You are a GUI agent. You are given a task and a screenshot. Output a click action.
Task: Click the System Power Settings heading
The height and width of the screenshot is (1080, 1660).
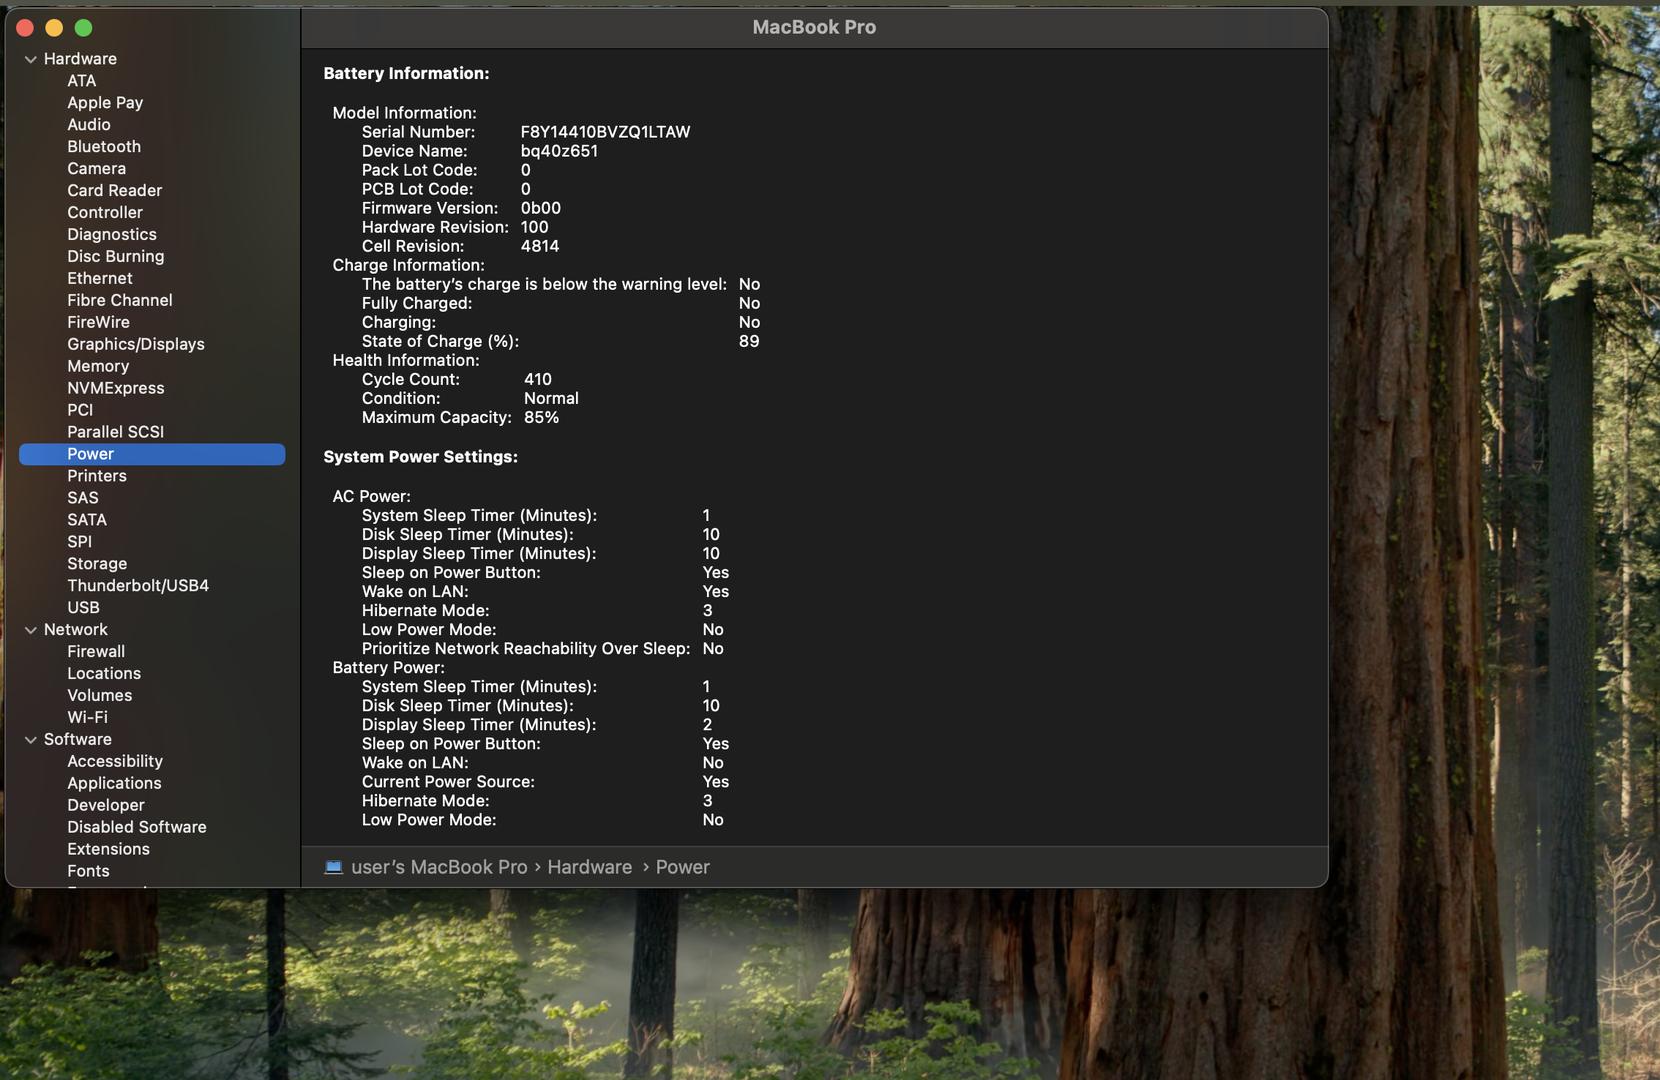[420, 457]
